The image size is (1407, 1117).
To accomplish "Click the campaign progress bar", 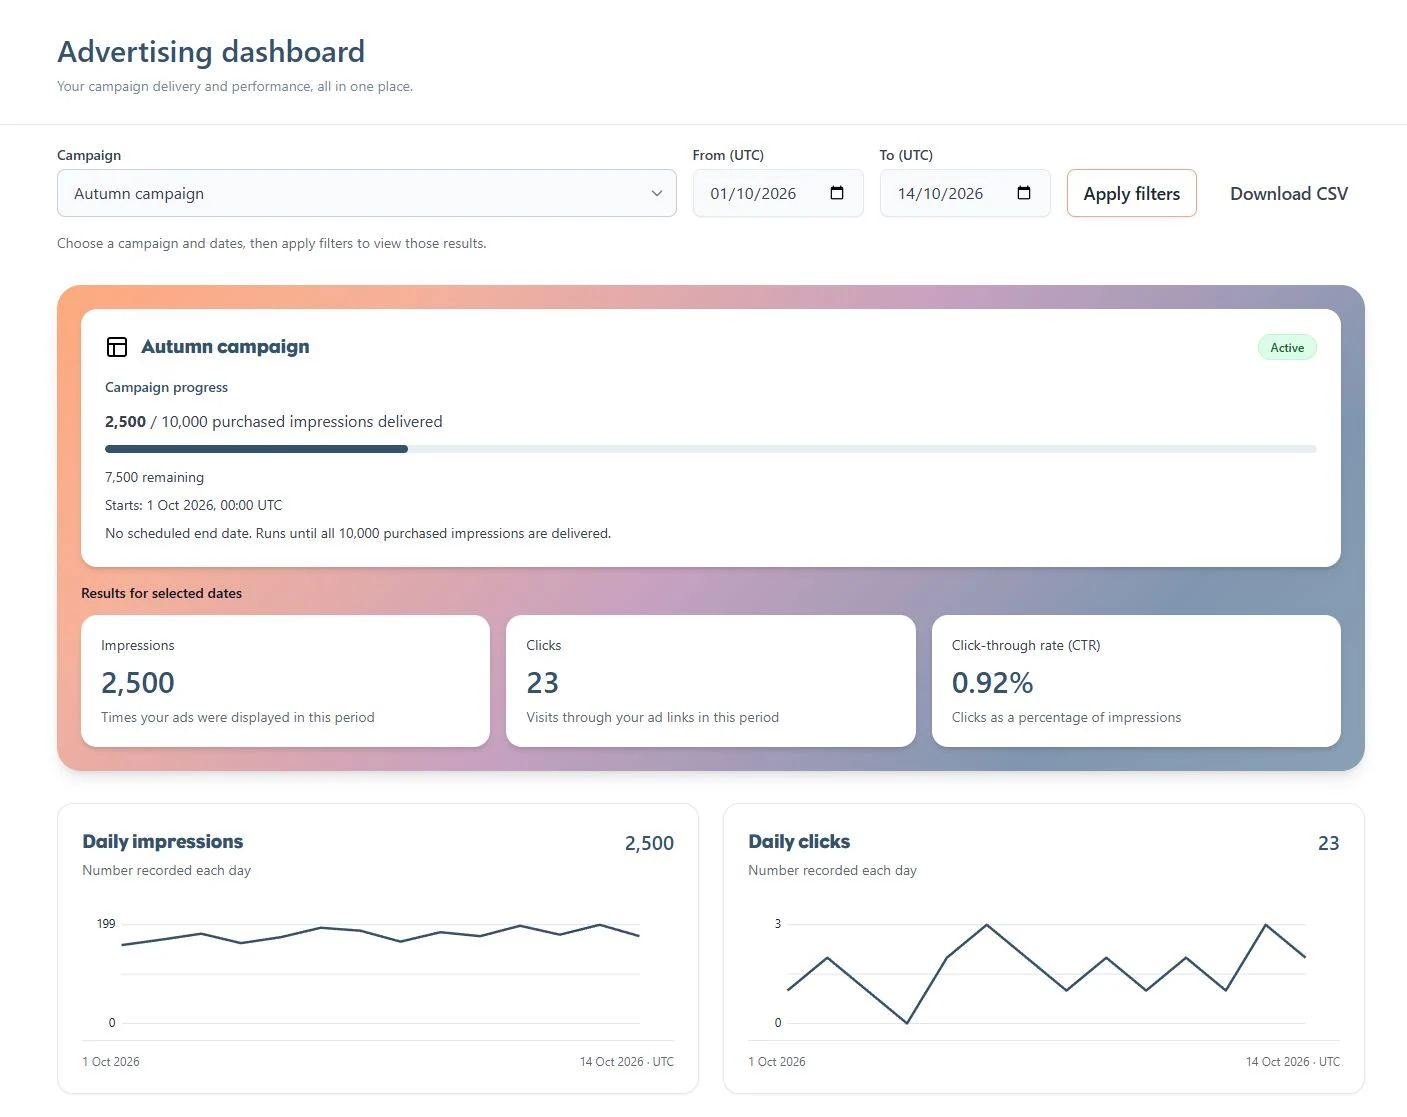I will 711,449.
